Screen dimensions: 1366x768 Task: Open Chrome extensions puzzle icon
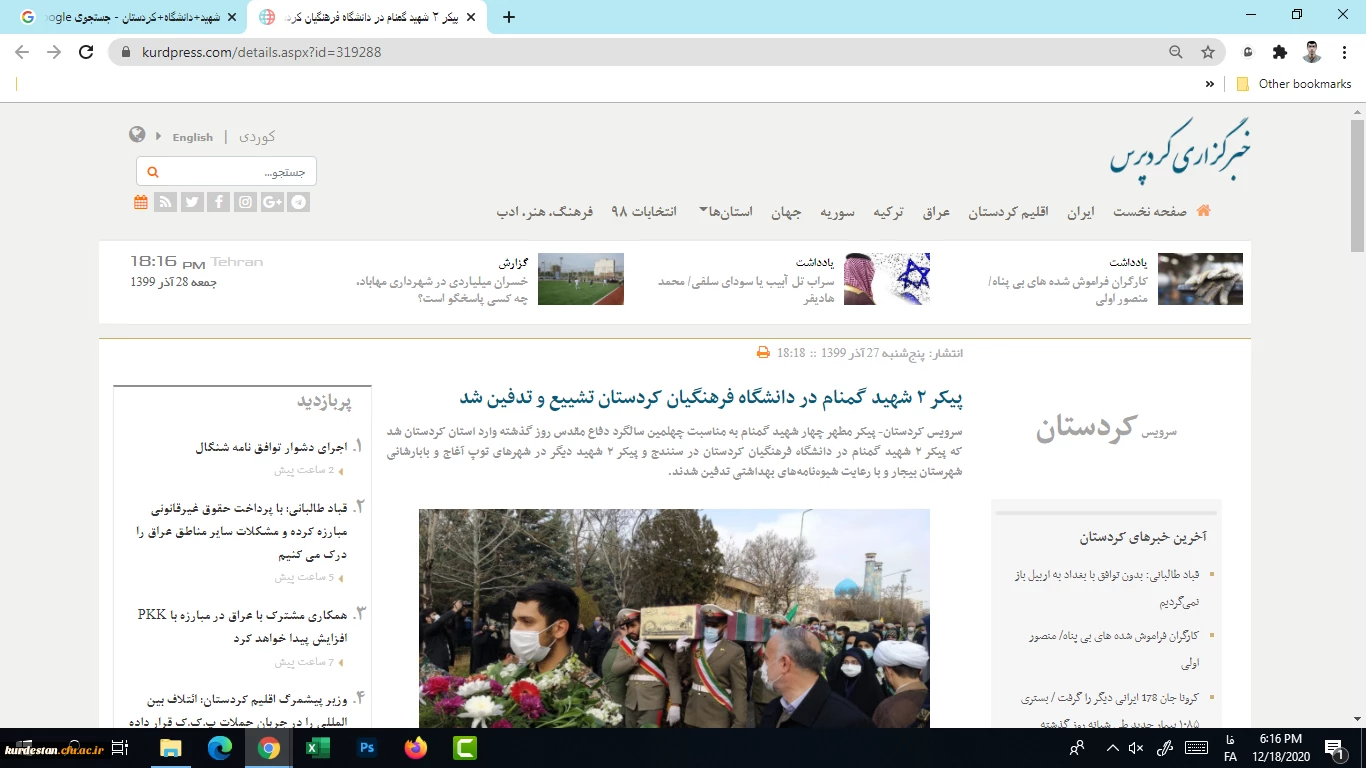1279,52
